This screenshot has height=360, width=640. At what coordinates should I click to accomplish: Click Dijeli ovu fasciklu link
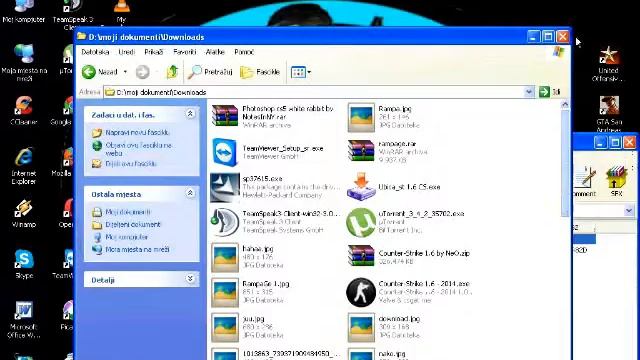coord(131,164)
